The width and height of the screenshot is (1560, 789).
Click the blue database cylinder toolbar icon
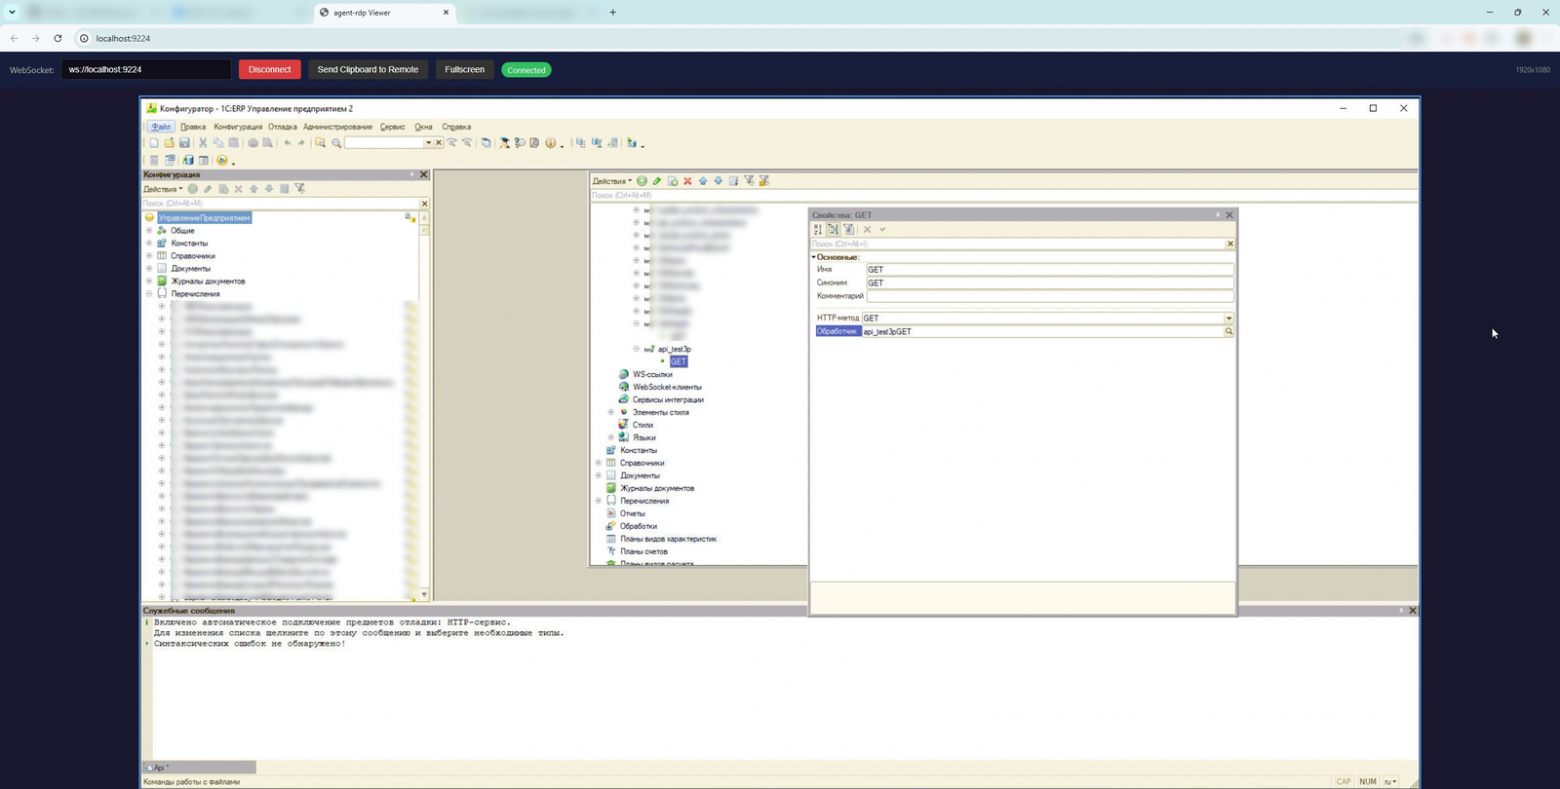(x=187, y=160)
